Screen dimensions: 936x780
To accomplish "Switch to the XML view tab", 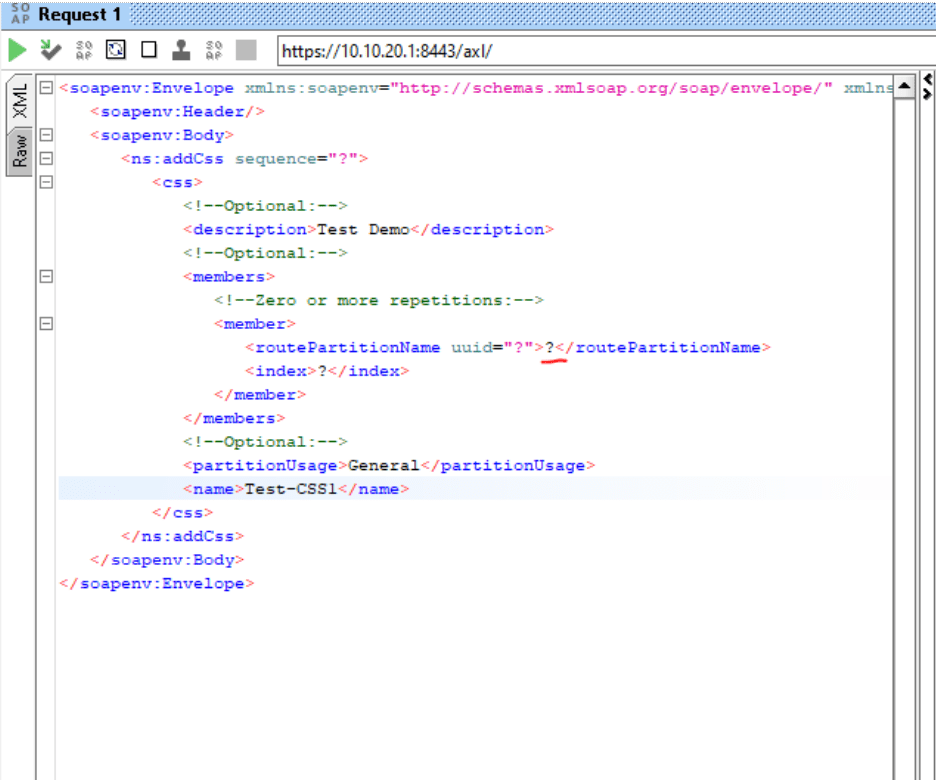I will [x=19, y=100].
